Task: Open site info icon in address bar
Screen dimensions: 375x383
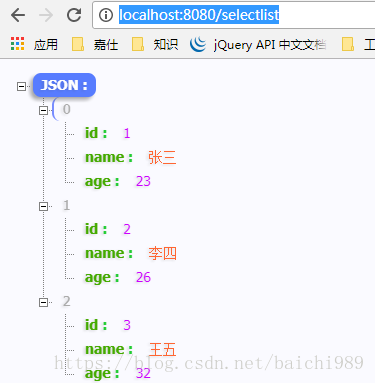Action: point(106,15)
